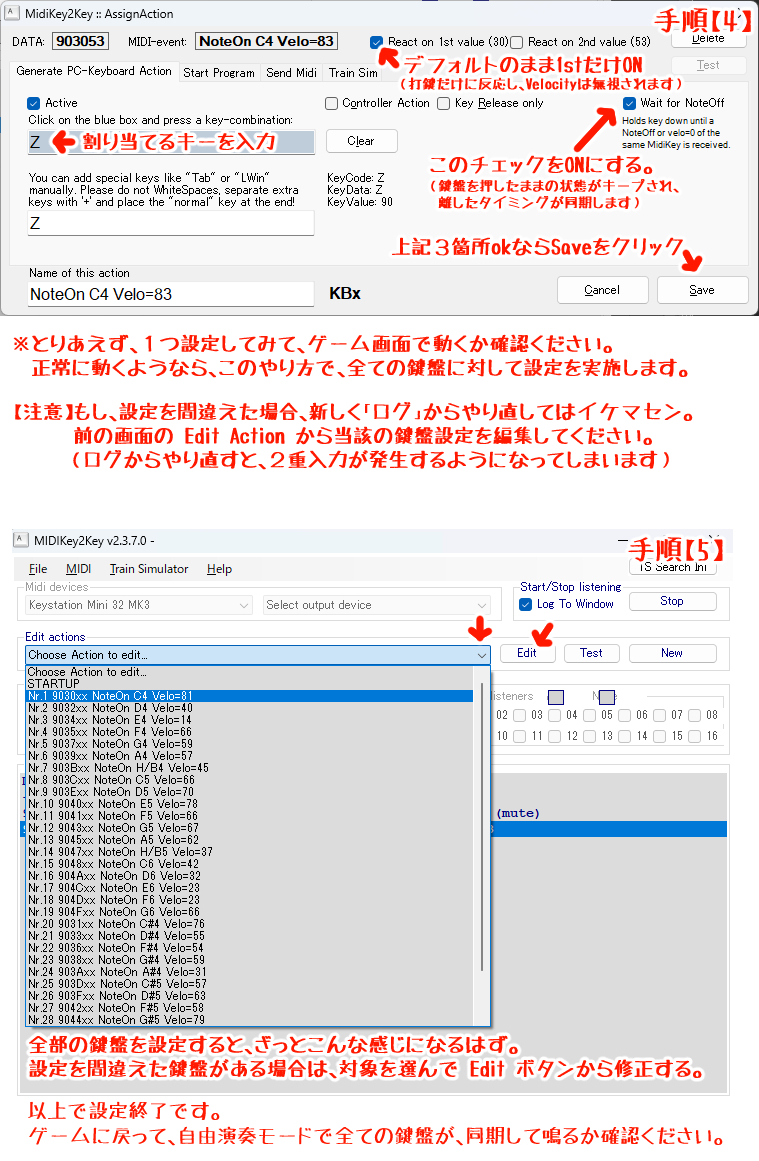Image resolution: width=759 pixels, height=1161 pixels.
Task: Select Nr.28 9044xx NoteOn G#5 Velo=79
Action: pos(250,1020)
